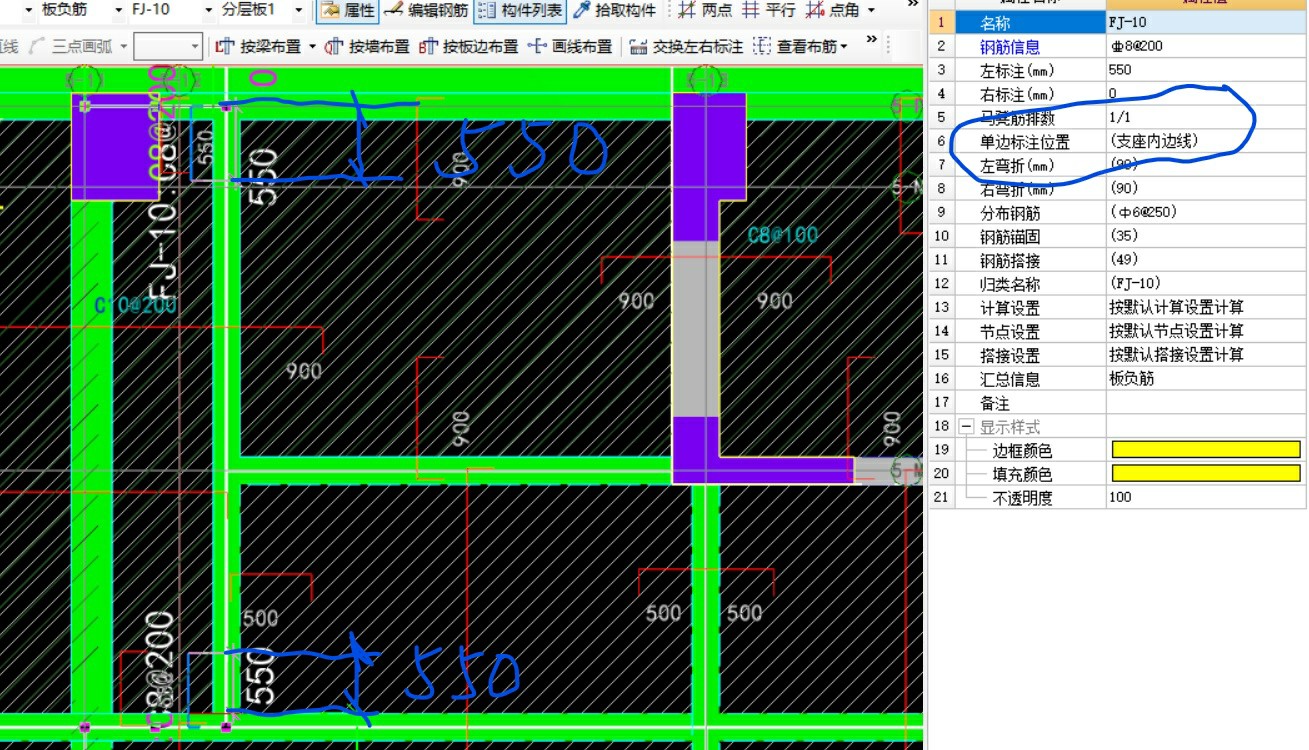Open the 三点画弧 dropdown arrow
The height and width of the screenshot is (750, 1309).
[123, 46]
